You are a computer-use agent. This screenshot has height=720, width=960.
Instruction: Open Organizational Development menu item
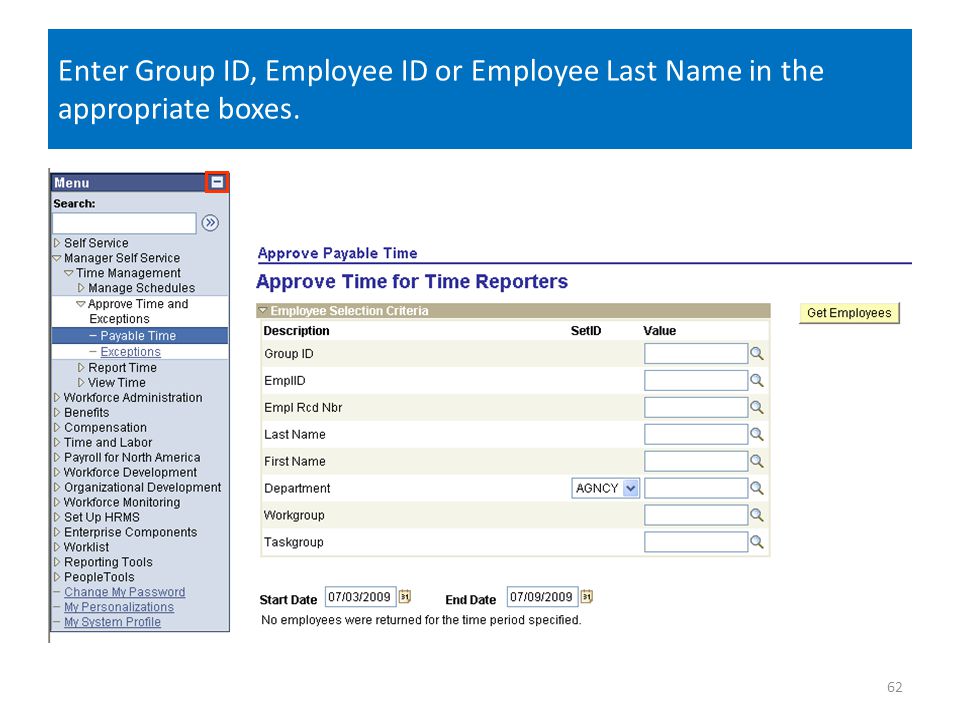142,487
